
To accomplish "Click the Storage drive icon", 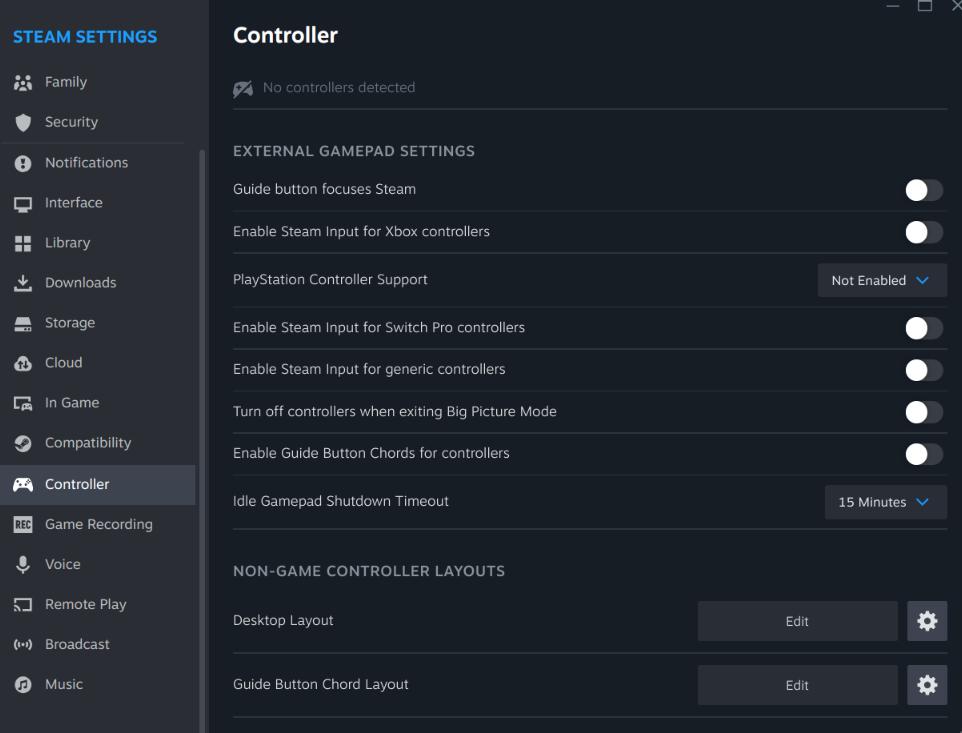I will pyautogui.click(x=23, y=323).
